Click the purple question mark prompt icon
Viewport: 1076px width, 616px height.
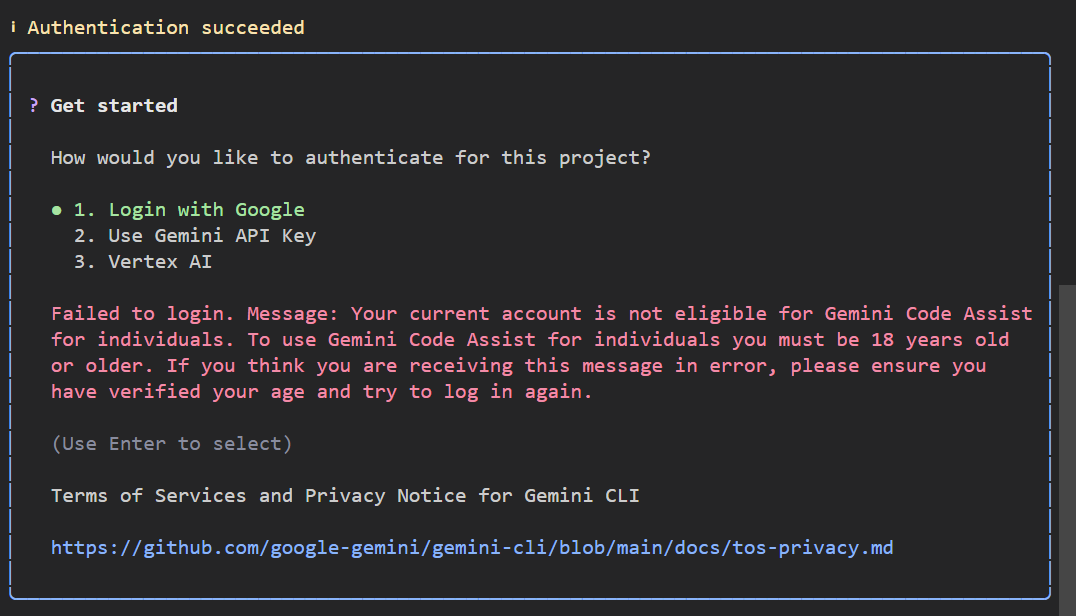coord(34,106)
